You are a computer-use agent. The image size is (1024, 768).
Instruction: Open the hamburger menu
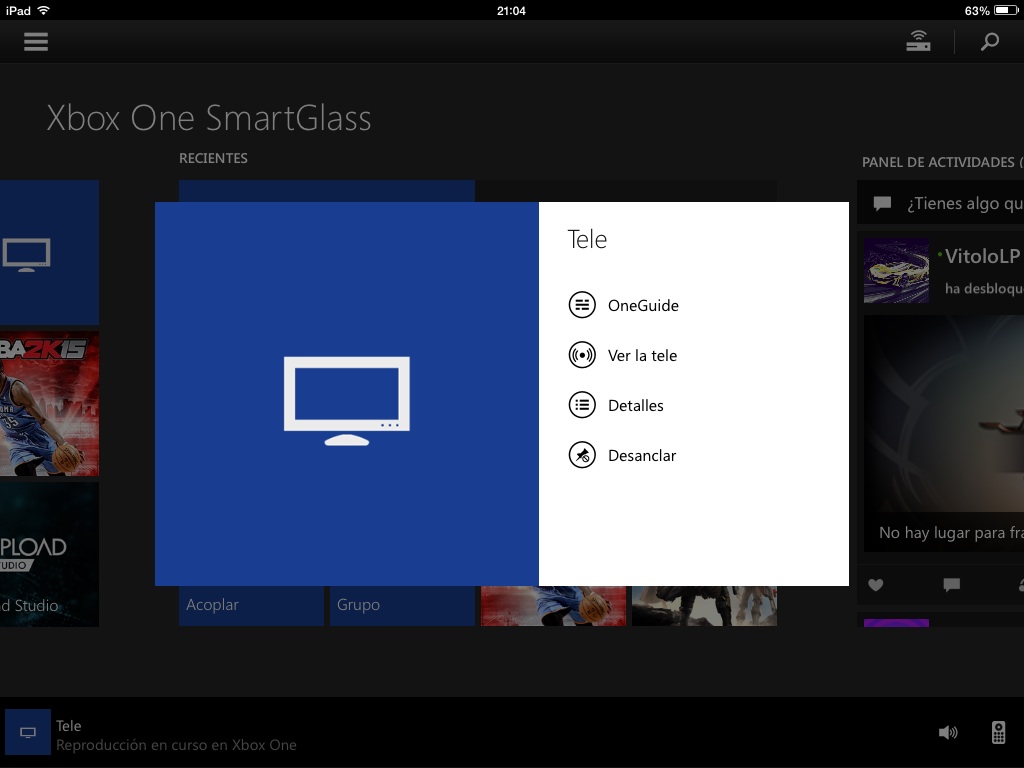coord(36,42)
